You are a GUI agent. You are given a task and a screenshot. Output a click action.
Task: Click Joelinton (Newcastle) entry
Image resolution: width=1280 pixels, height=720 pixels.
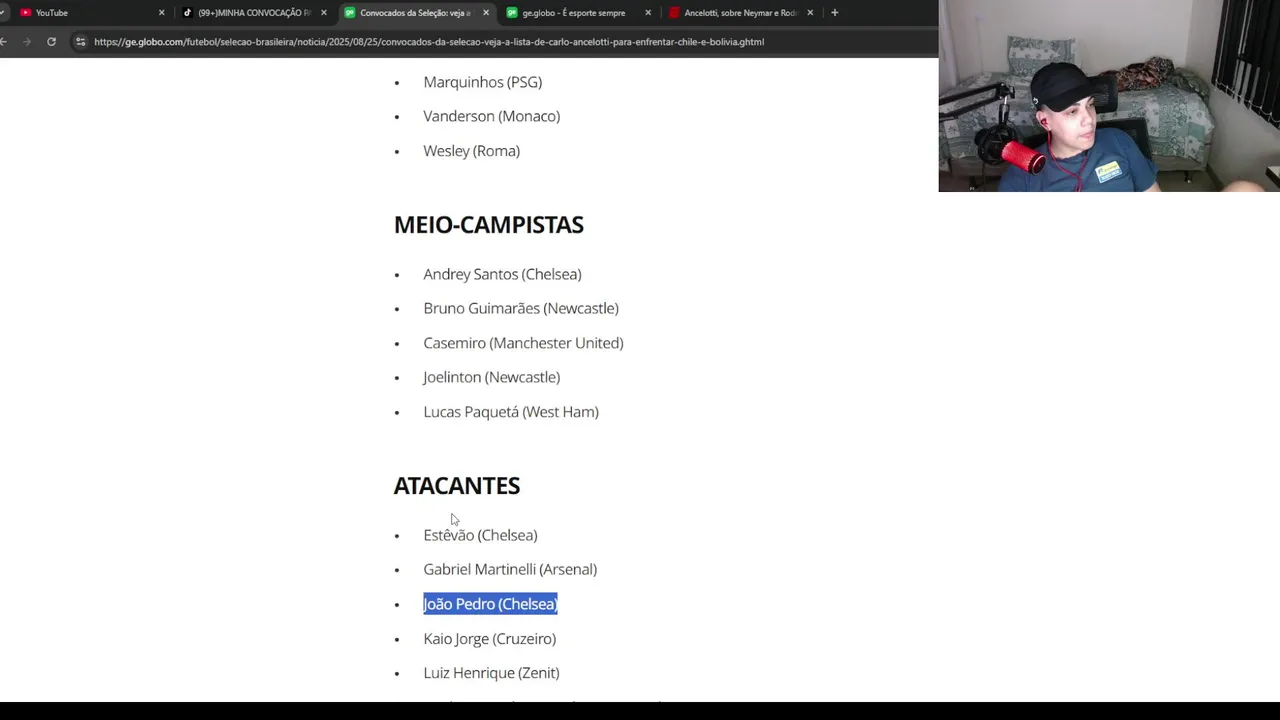tap(491, 377)
